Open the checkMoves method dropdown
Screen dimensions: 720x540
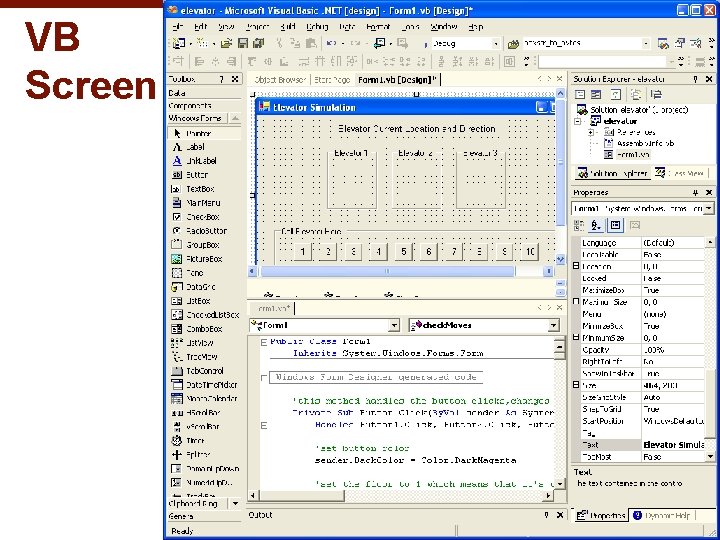(x=553, y=325)
